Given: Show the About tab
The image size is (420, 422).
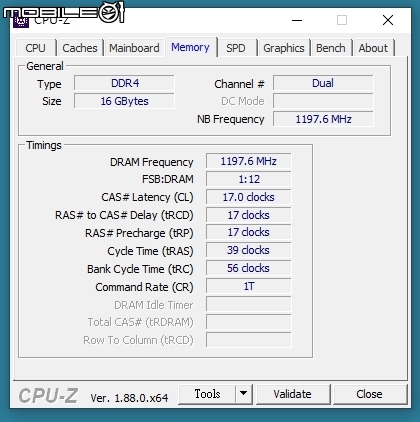Looking at the screenshot, I should 373,48.
